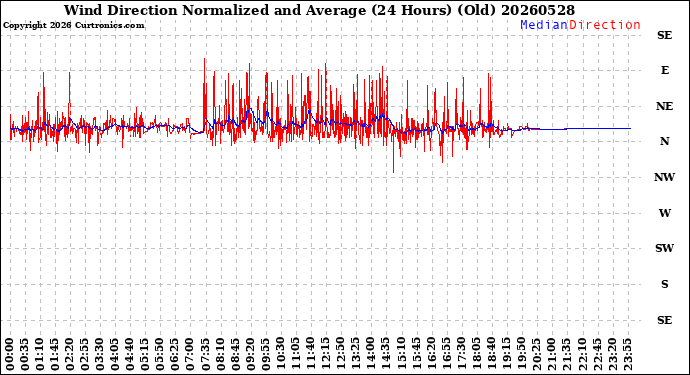This screenshot has height=375, width=690.
Task: Click the 19:50 time label
Action: coord(521,354)
